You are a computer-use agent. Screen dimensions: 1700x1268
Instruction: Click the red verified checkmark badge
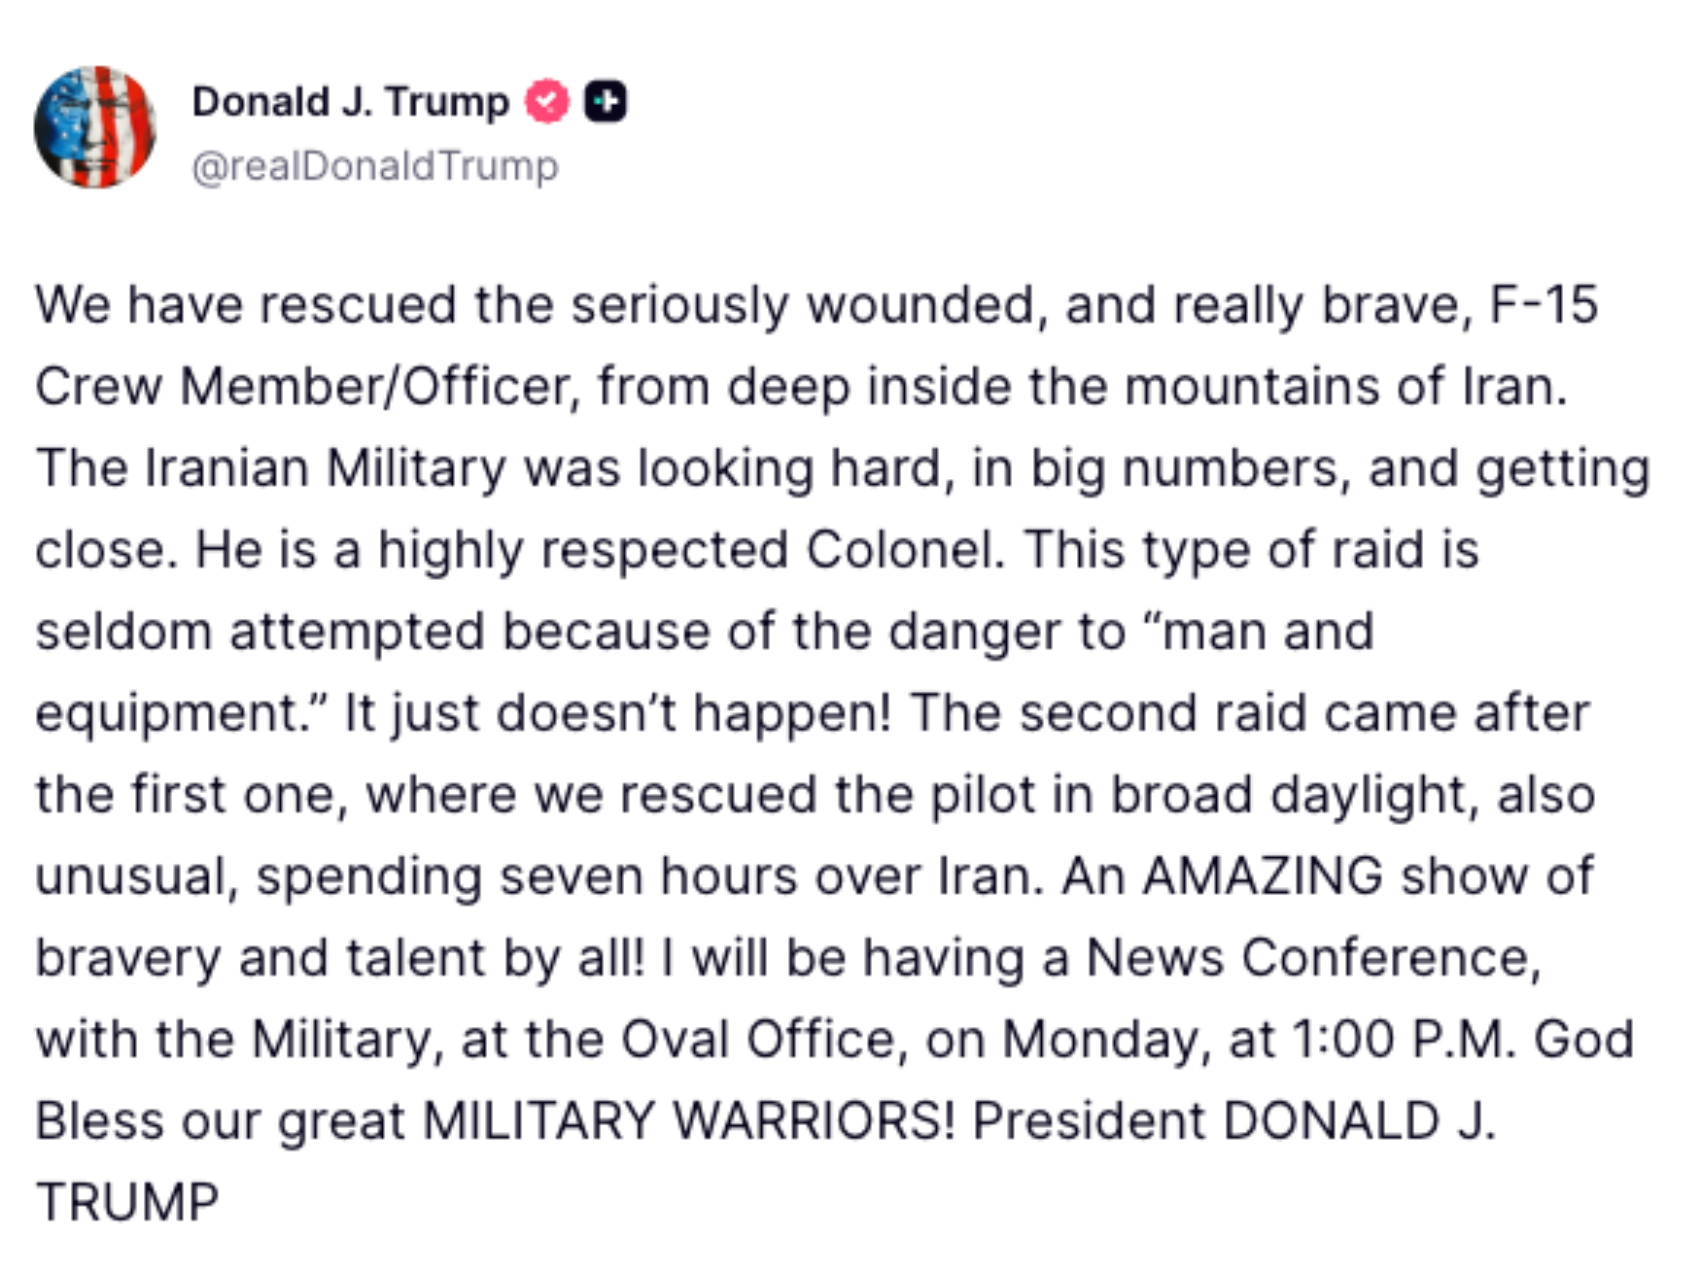point(547,101)
